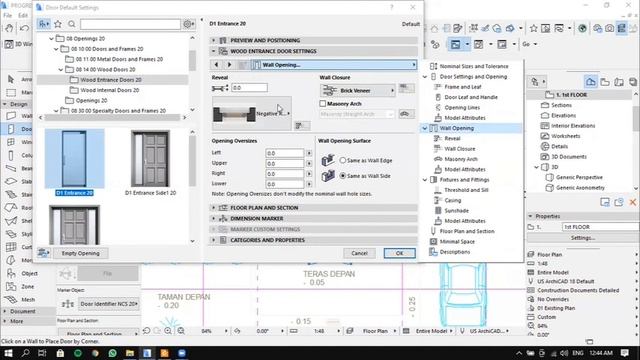Click the wall closure orientation icon beside Brick Veneer
Image resolution: width=640 pixels, height=360 pixels.
(406, 88)
